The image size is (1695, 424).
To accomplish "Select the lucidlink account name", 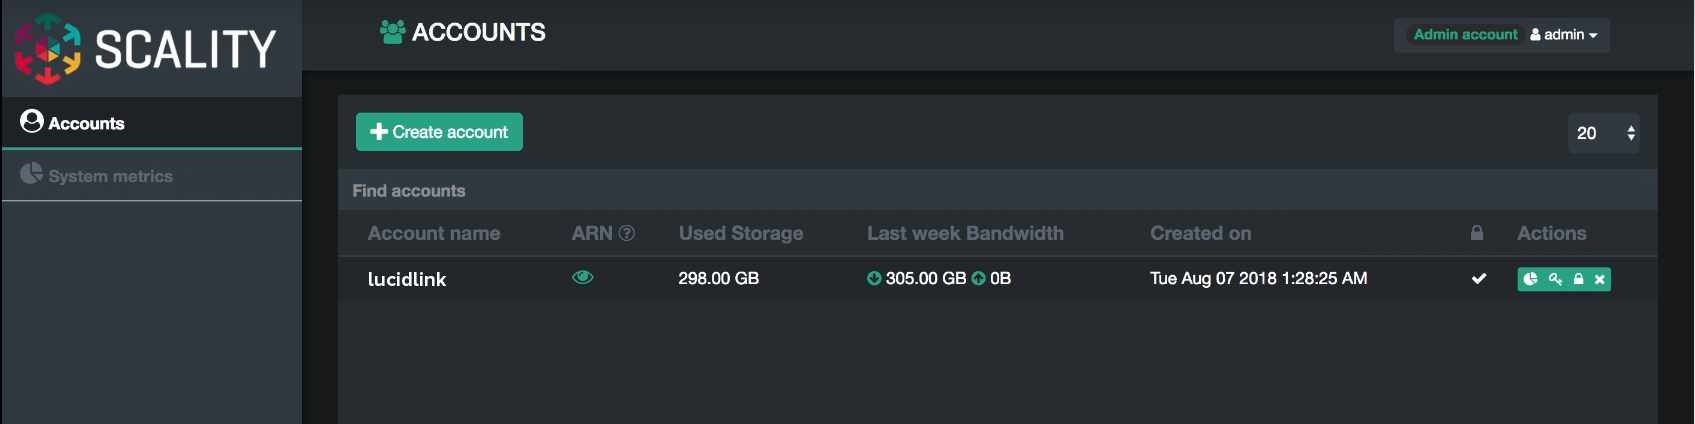I will [x=407, y=279].
